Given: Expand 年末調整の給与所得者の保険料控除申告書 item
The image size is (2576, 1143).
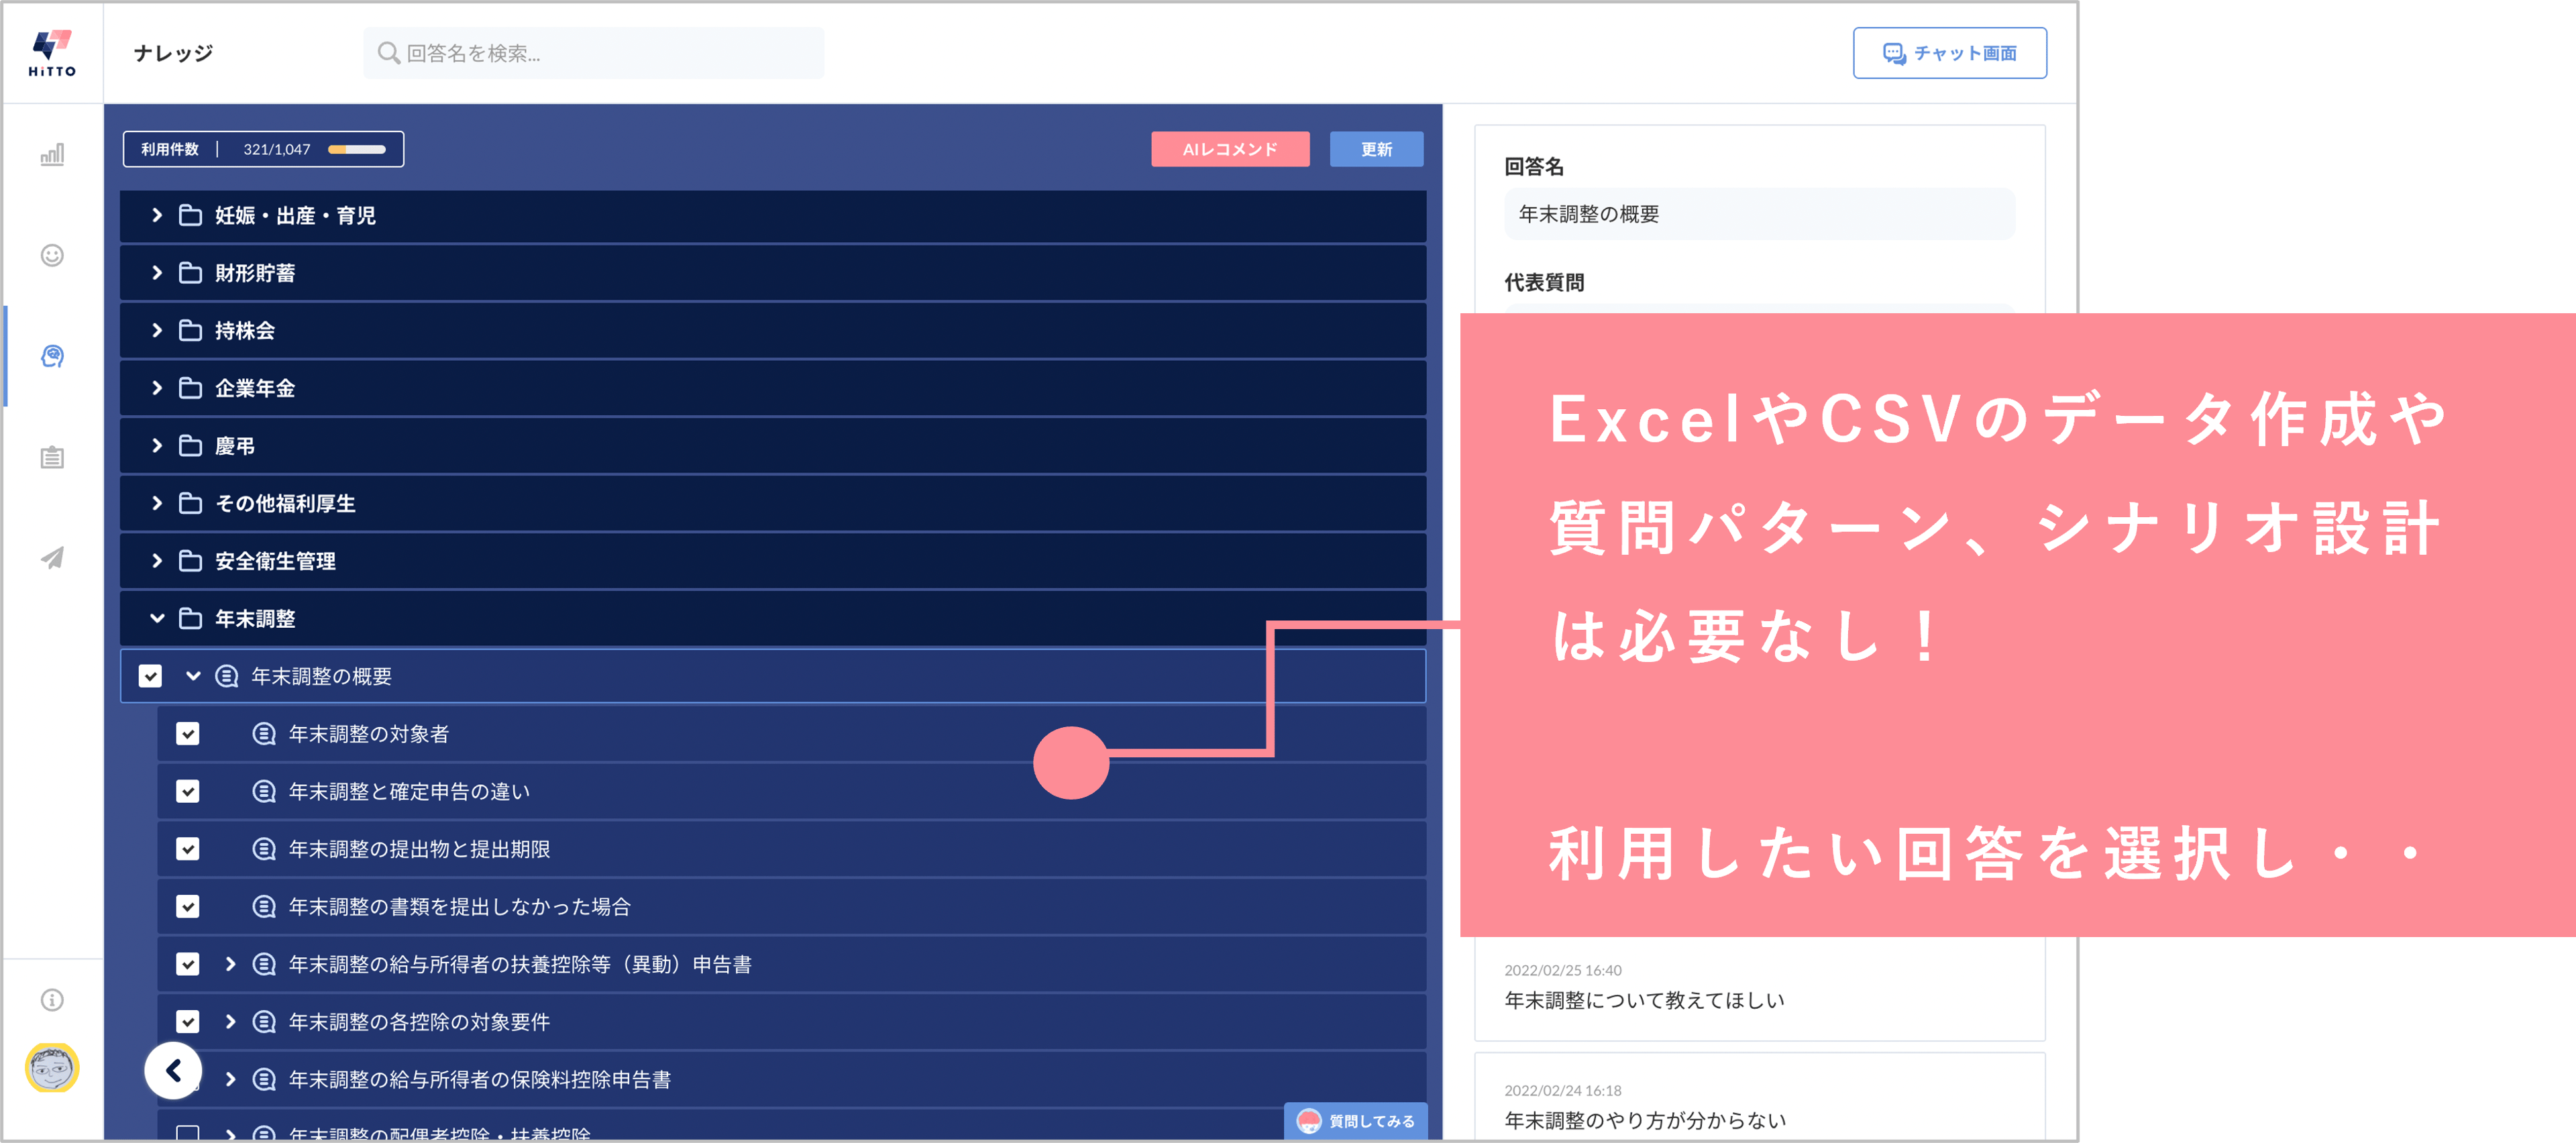Looking at the screenshot, I should [x=230, y=1079].
